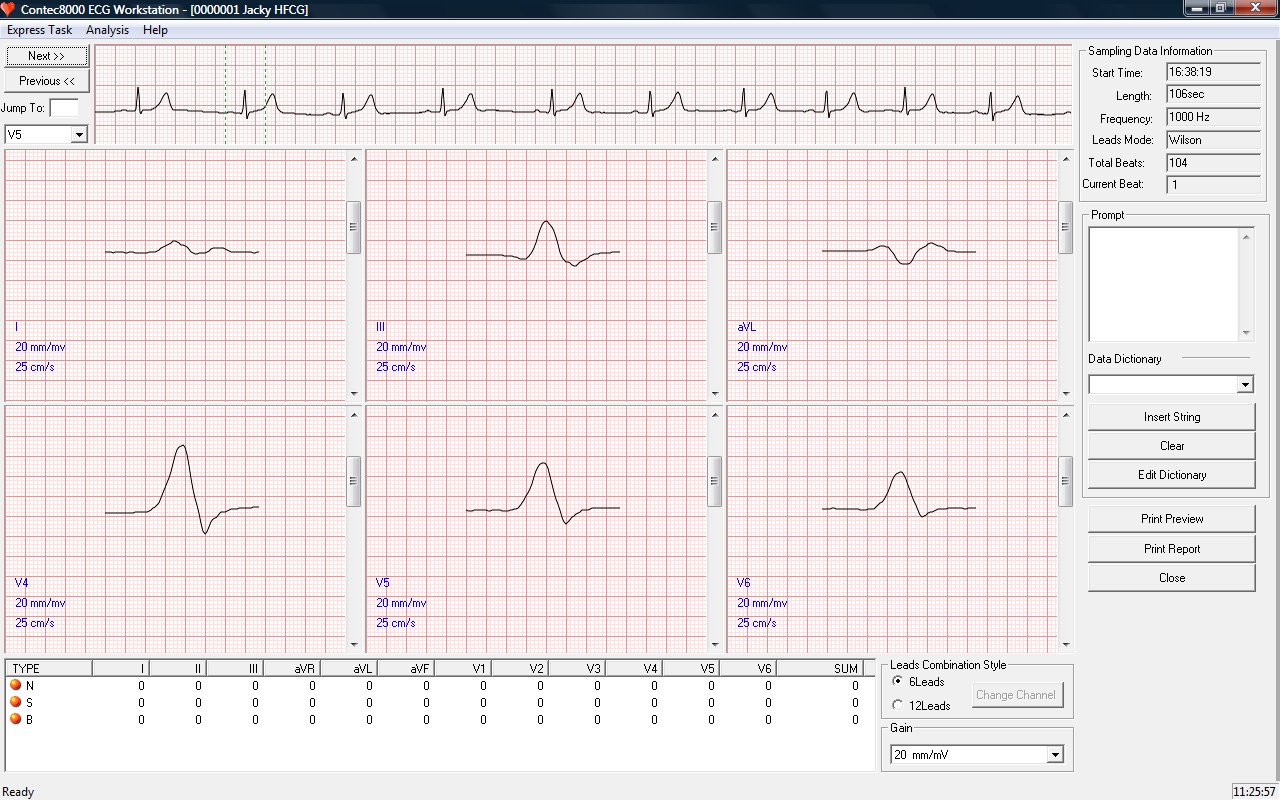This screenshot has height=800, width=1280.
Task: Open the Analysis menu
Action: click(107, 30)
